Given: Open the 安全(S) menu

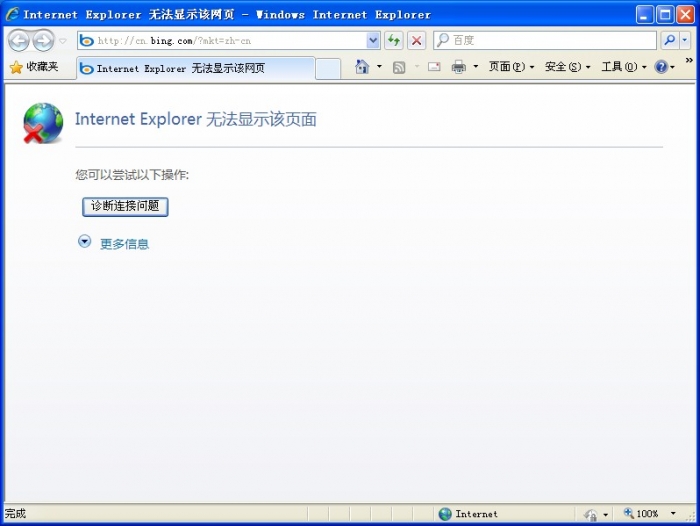Looking at the screenshot, I should [567, 67].
